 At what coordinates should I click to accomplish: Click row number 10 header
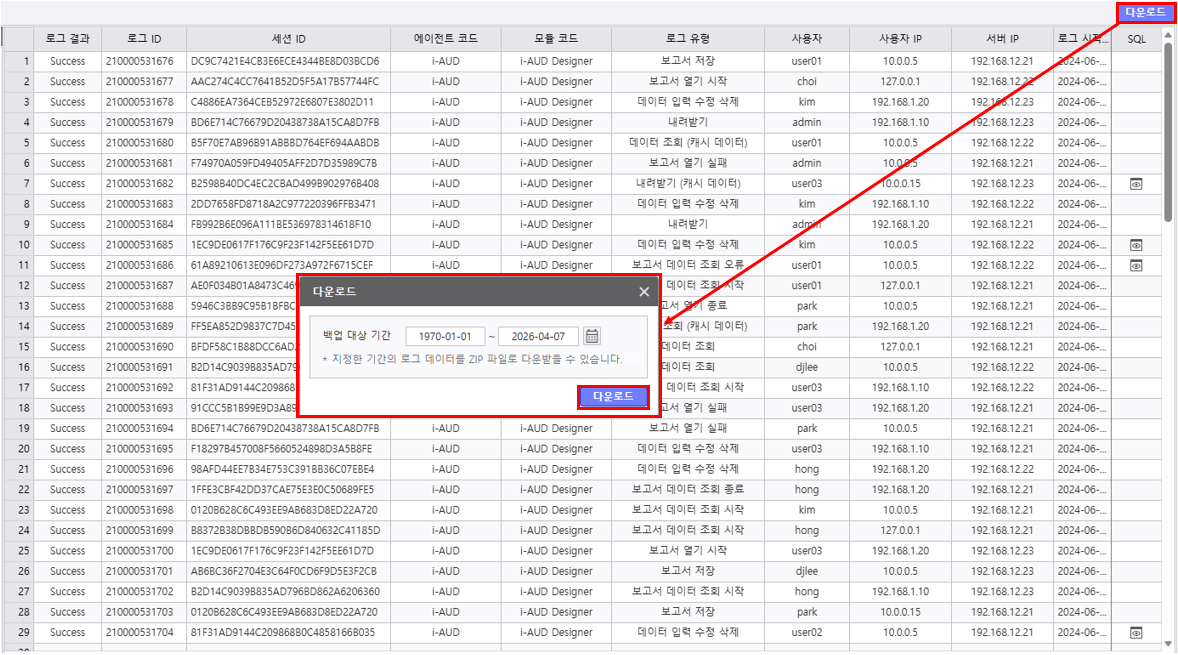(x=19, y=245)
